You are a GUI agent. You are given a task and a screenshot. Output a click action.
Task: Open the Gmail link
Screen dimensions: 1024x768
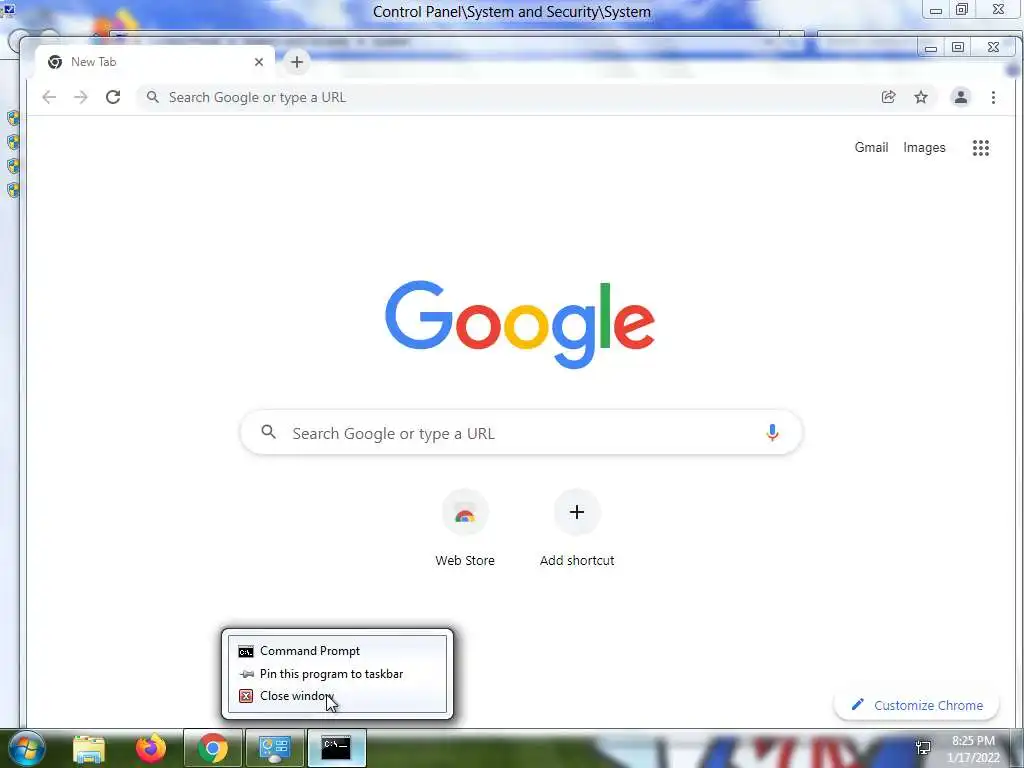[x=871, y=148]
